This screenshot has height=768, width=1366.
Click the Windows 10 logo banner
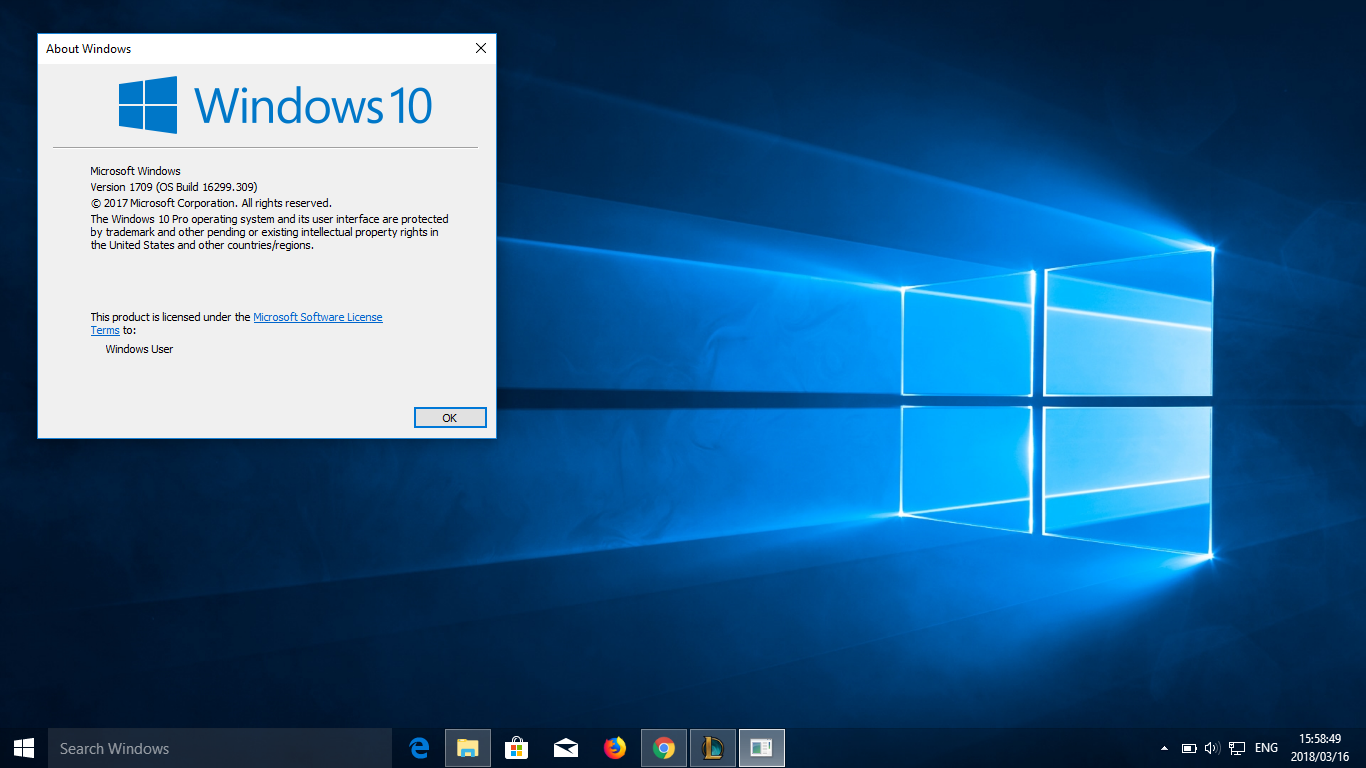(x=275, y=105)
